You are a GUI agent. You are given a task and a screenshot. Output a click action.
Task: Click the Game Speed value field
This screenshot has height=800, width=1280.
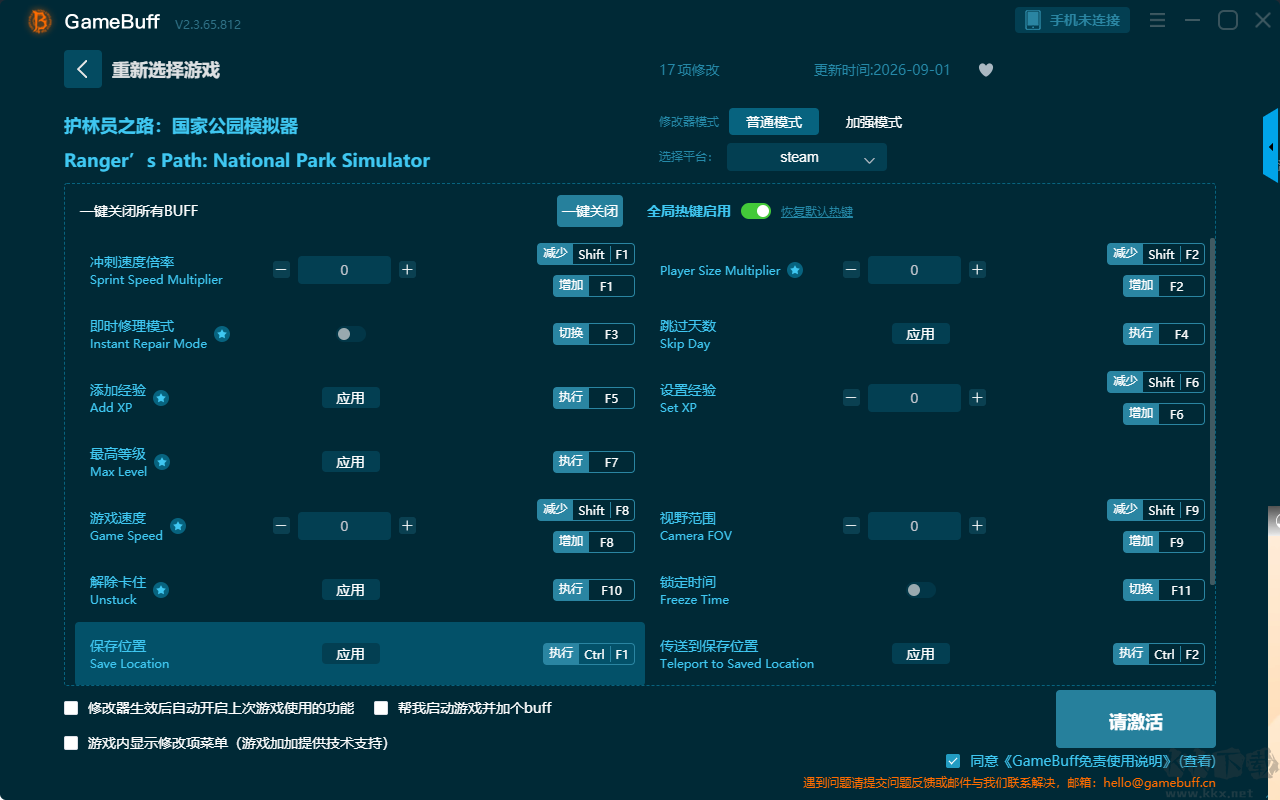click(x=344, y=526)
